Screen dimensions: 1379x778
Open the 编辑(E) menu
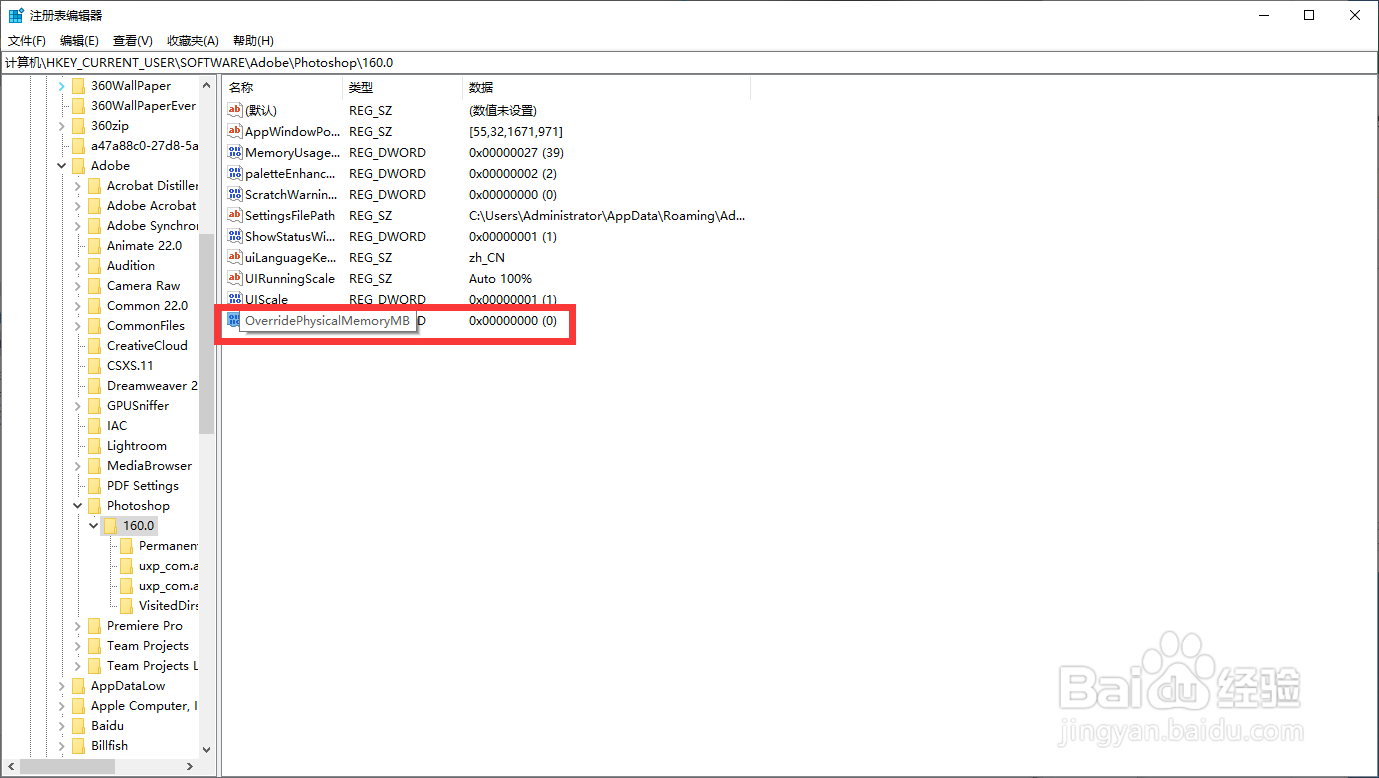(x=79, y=40)
